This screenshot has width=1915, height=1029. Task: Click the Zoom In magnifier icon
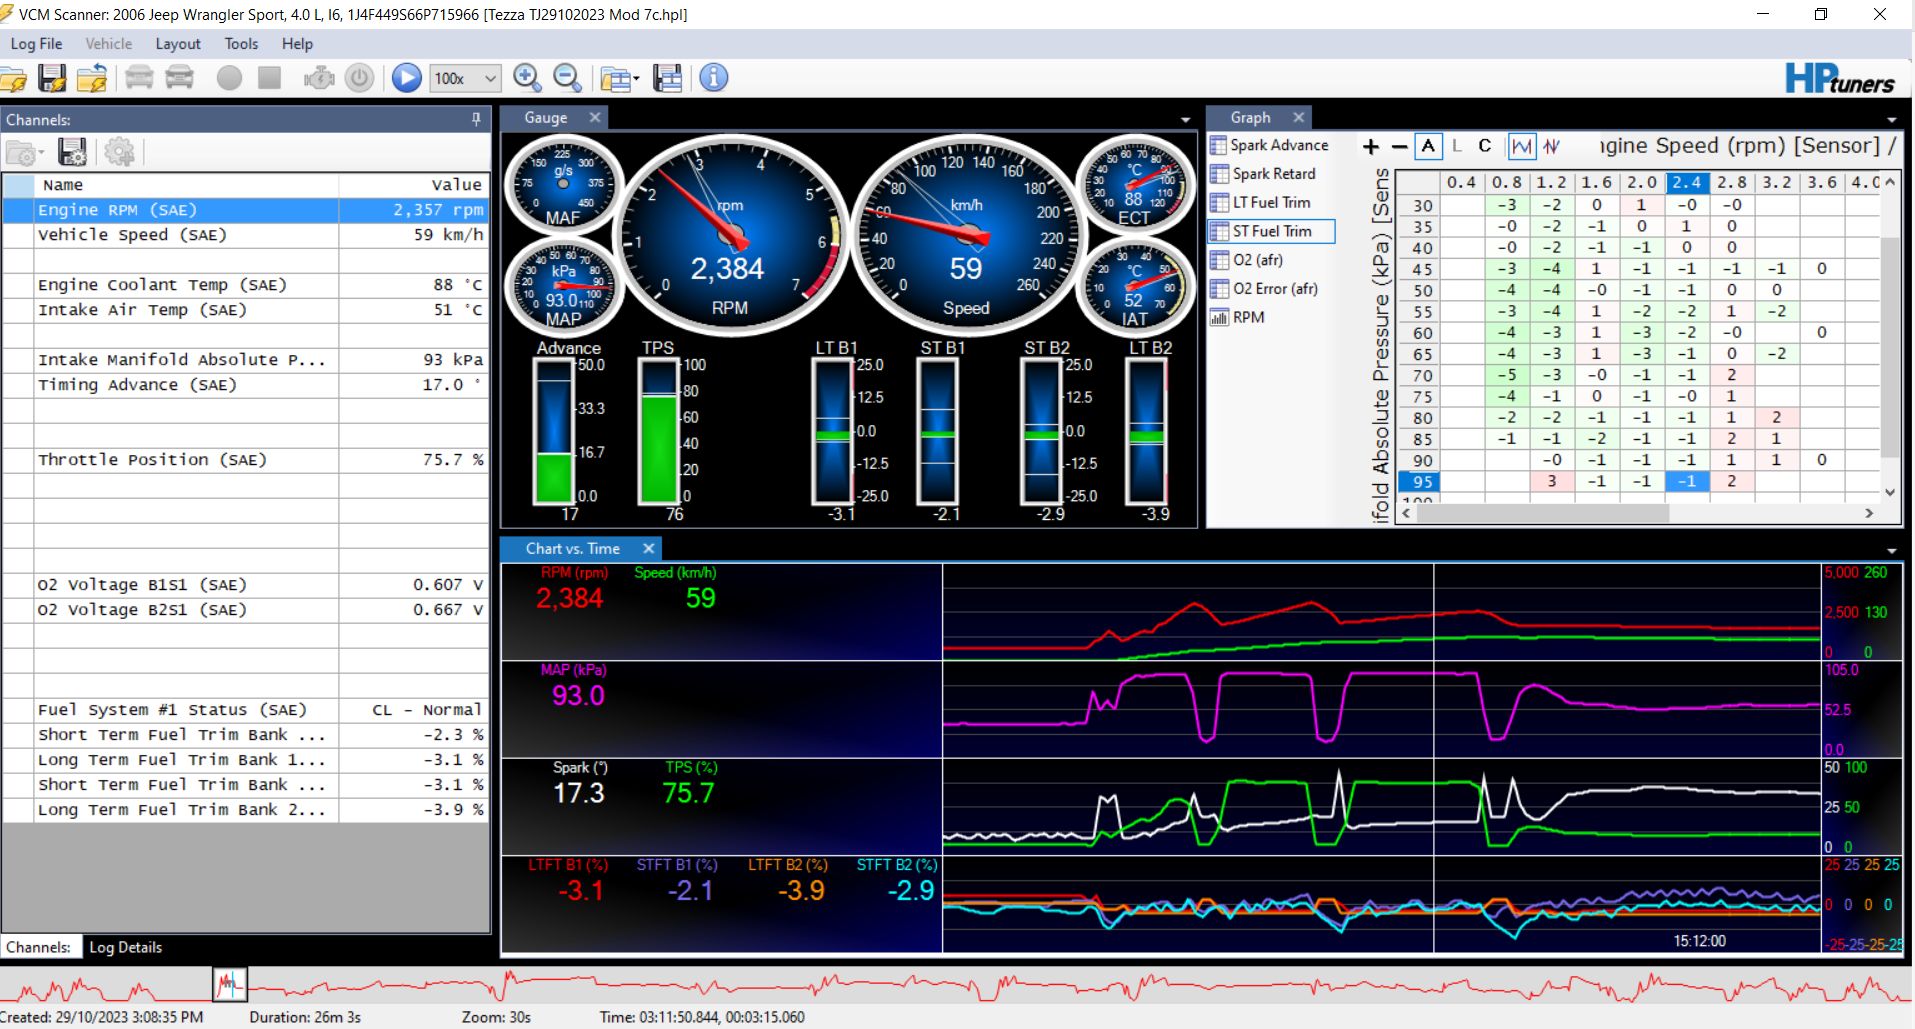(527, 78)
